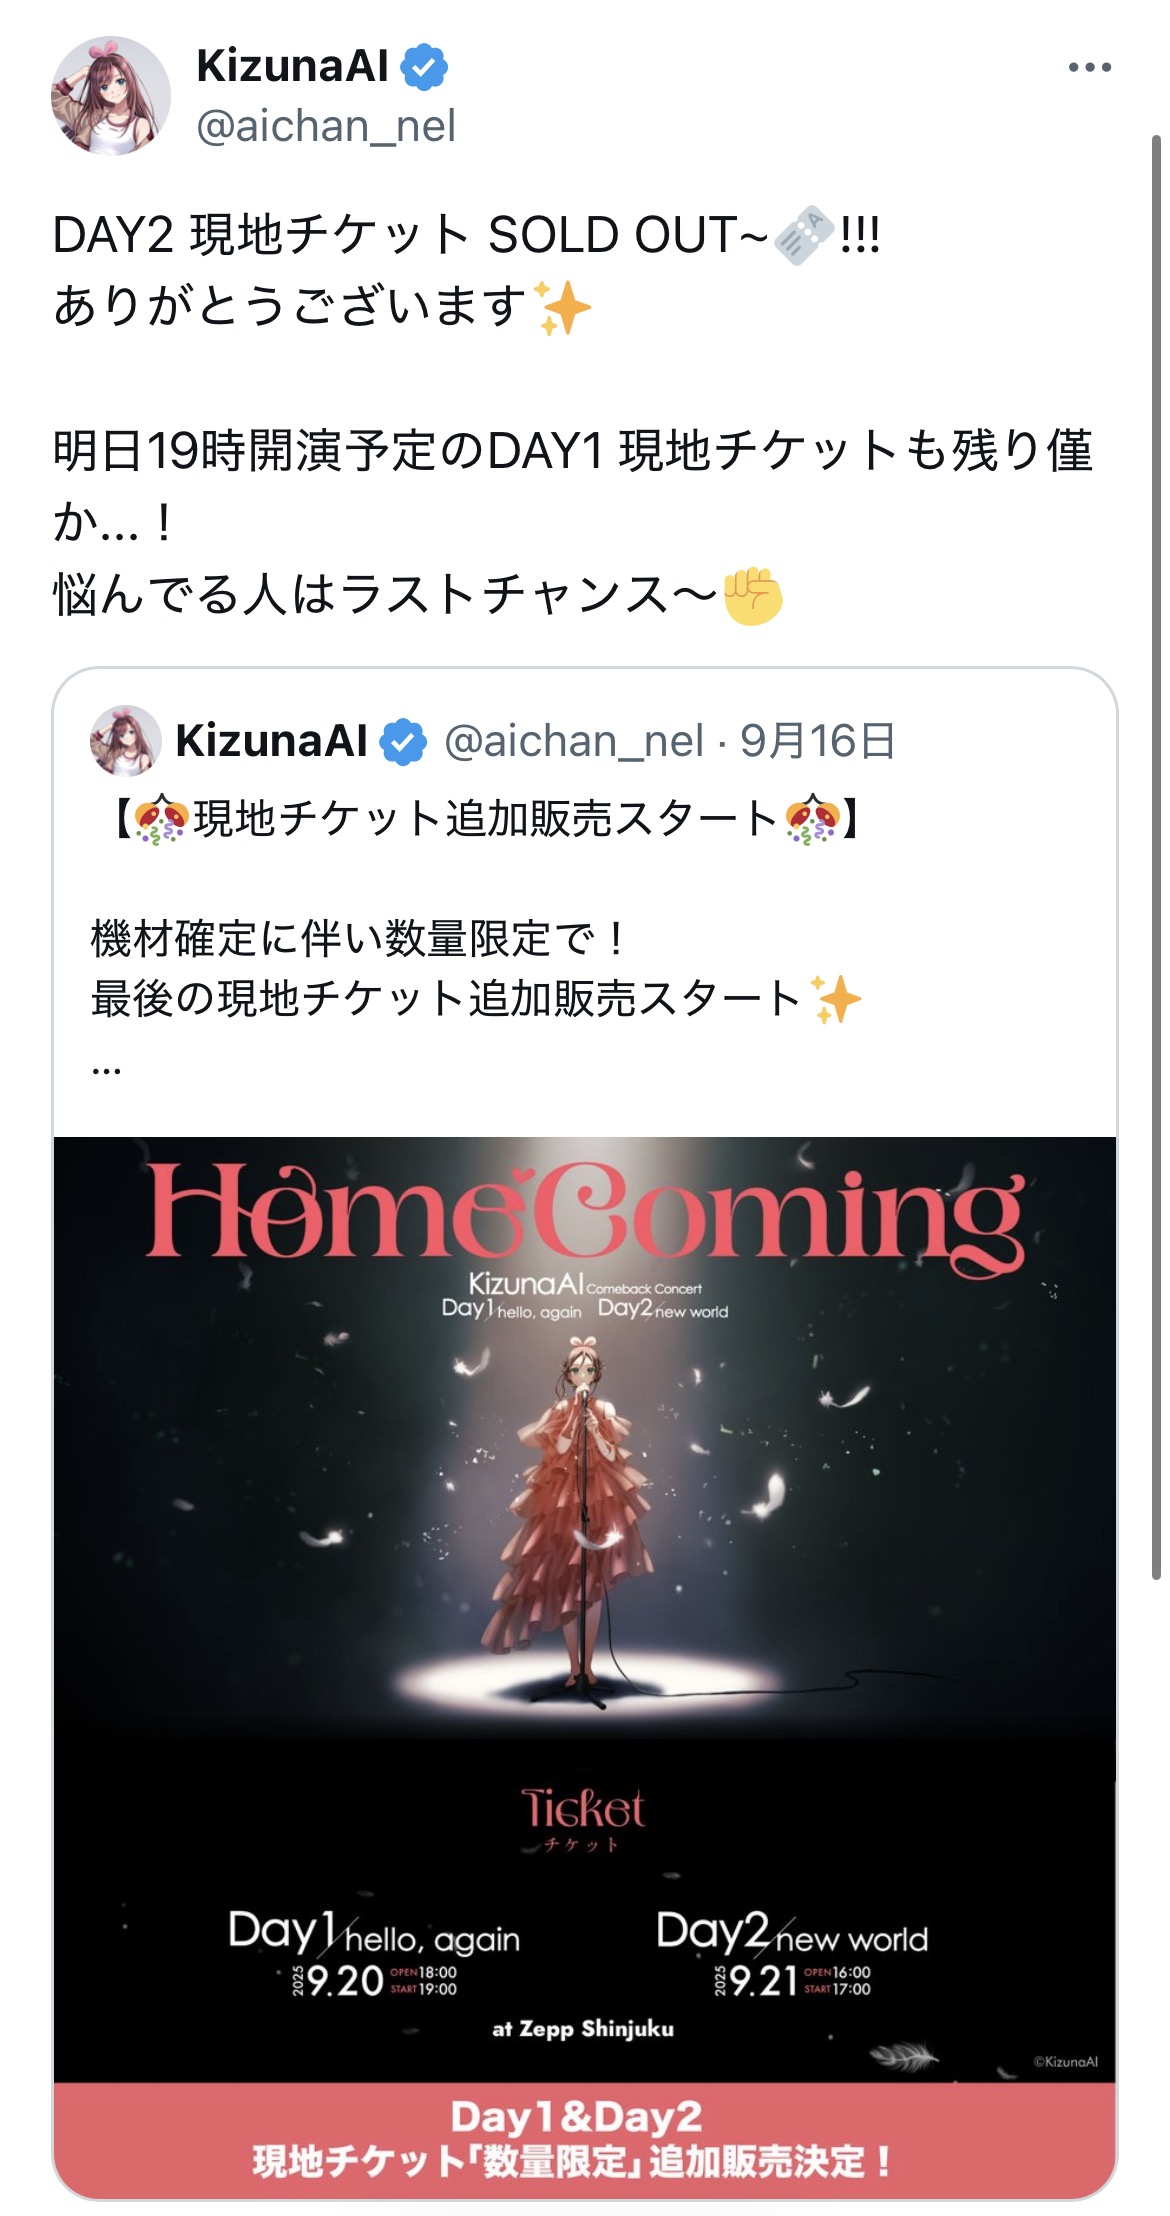Screen dimensions: 1170x2216
Task: Click the raised fist emoji after ラストチャンス
Action: (752, 595)
